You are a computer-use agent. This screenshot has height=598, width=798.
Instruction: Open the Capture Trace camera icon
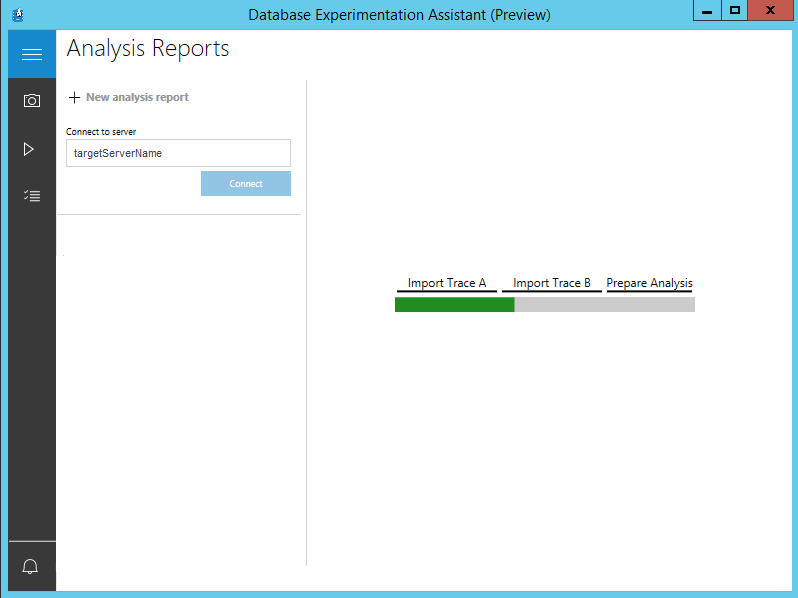(x=32, y=100)
